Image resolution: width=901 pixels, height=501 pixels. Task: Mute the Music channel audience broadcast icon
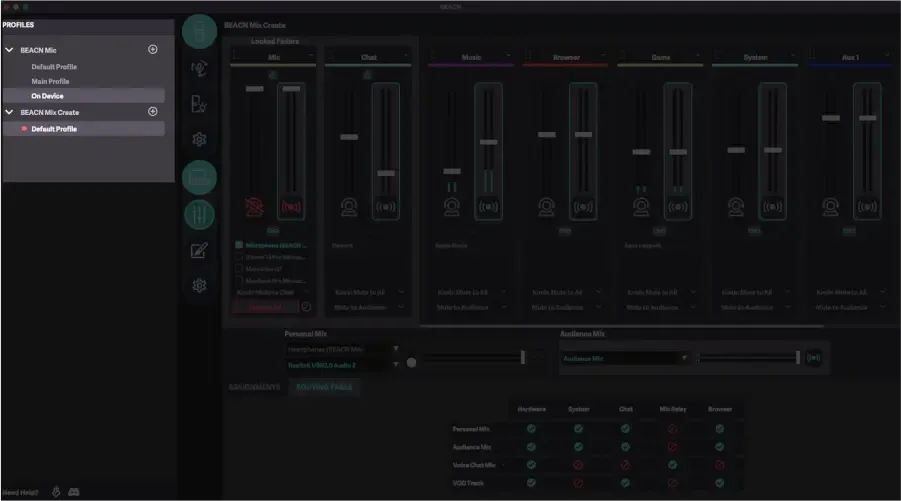point(488,207)
